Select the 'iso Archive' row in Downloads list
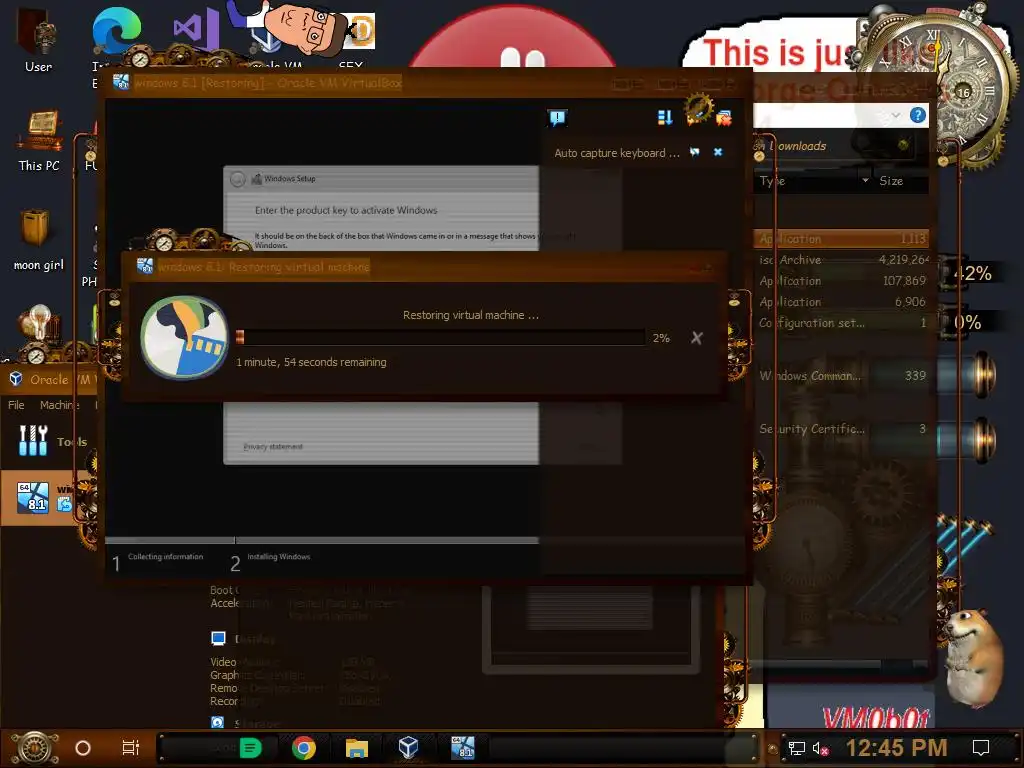1024x768 pixels. (842, 260)
